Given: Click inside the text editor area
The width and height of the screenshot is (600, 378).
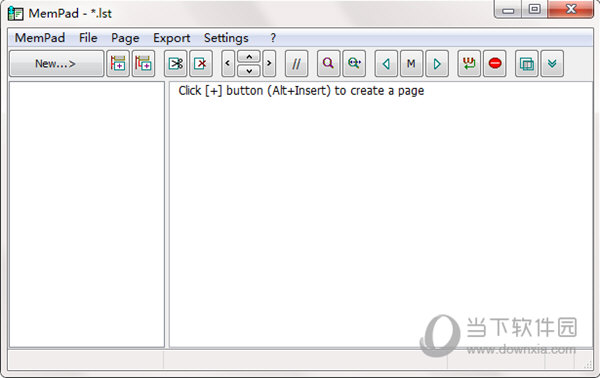Looking at the screenshot, I should click(381, 214).
